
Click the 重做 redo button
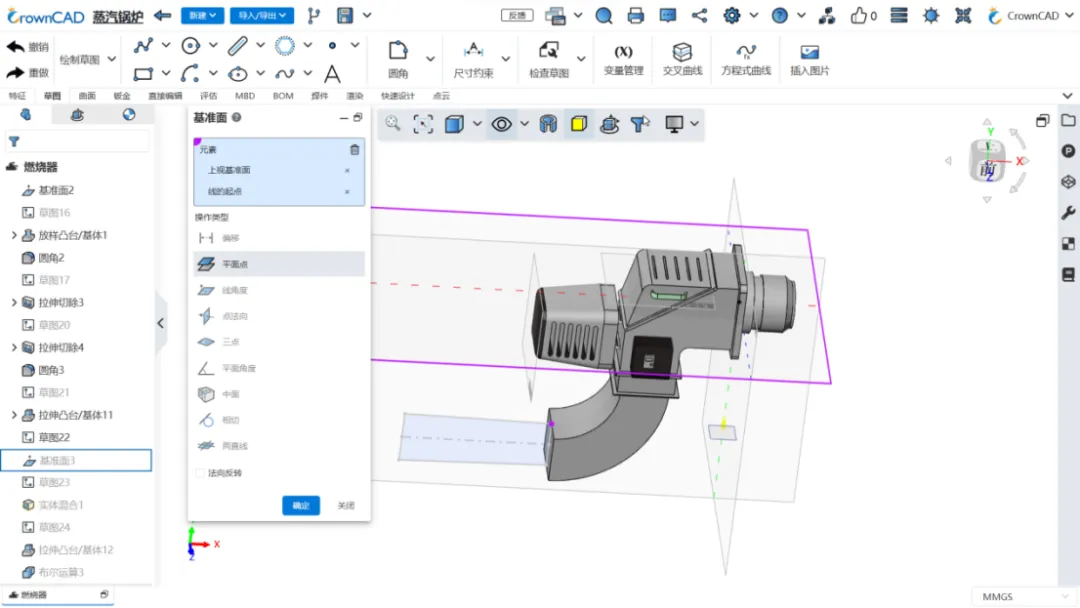click(28, 72)
